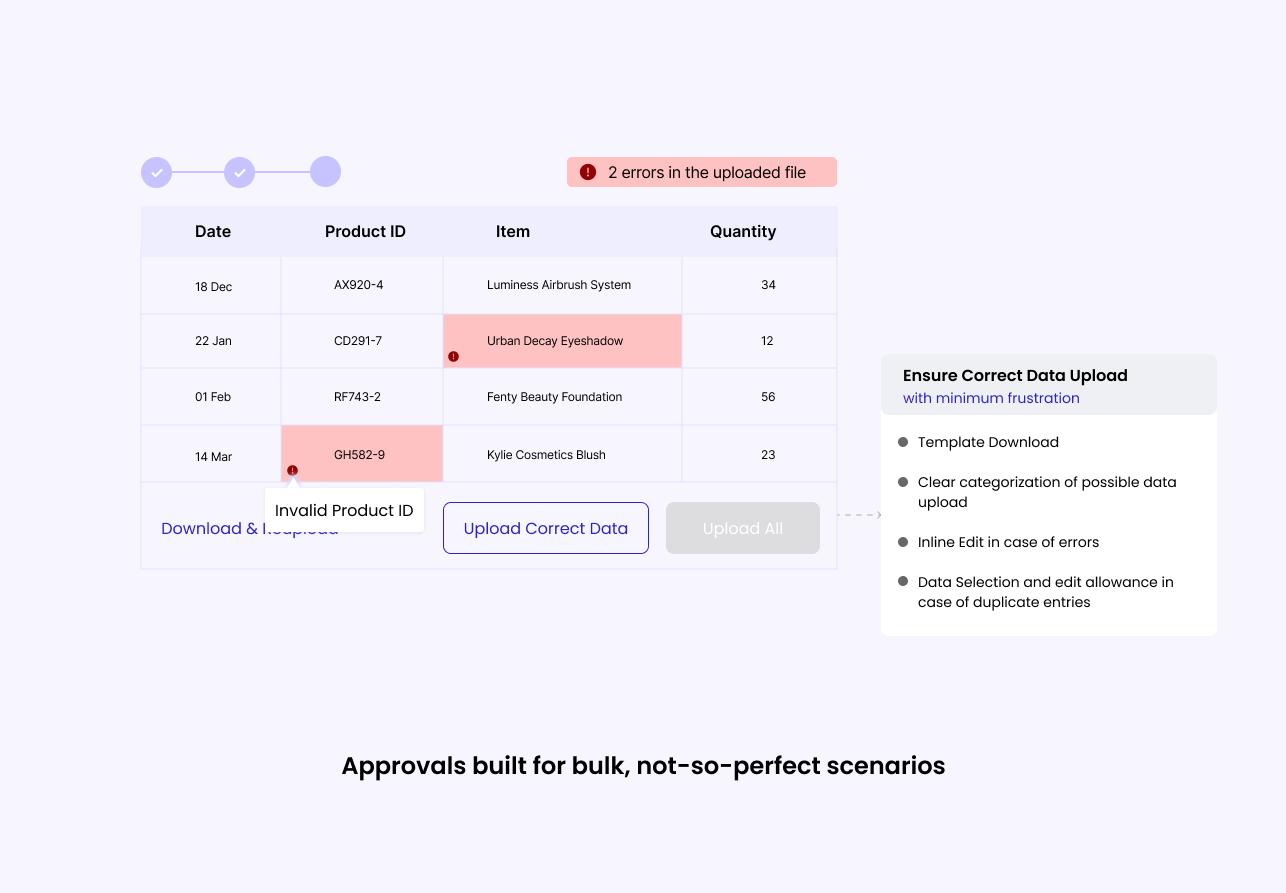This screenshot has width=1286, height=893.
Task: Click the Product ID column header
Action: pyautogui.click(x=365, y=231)
